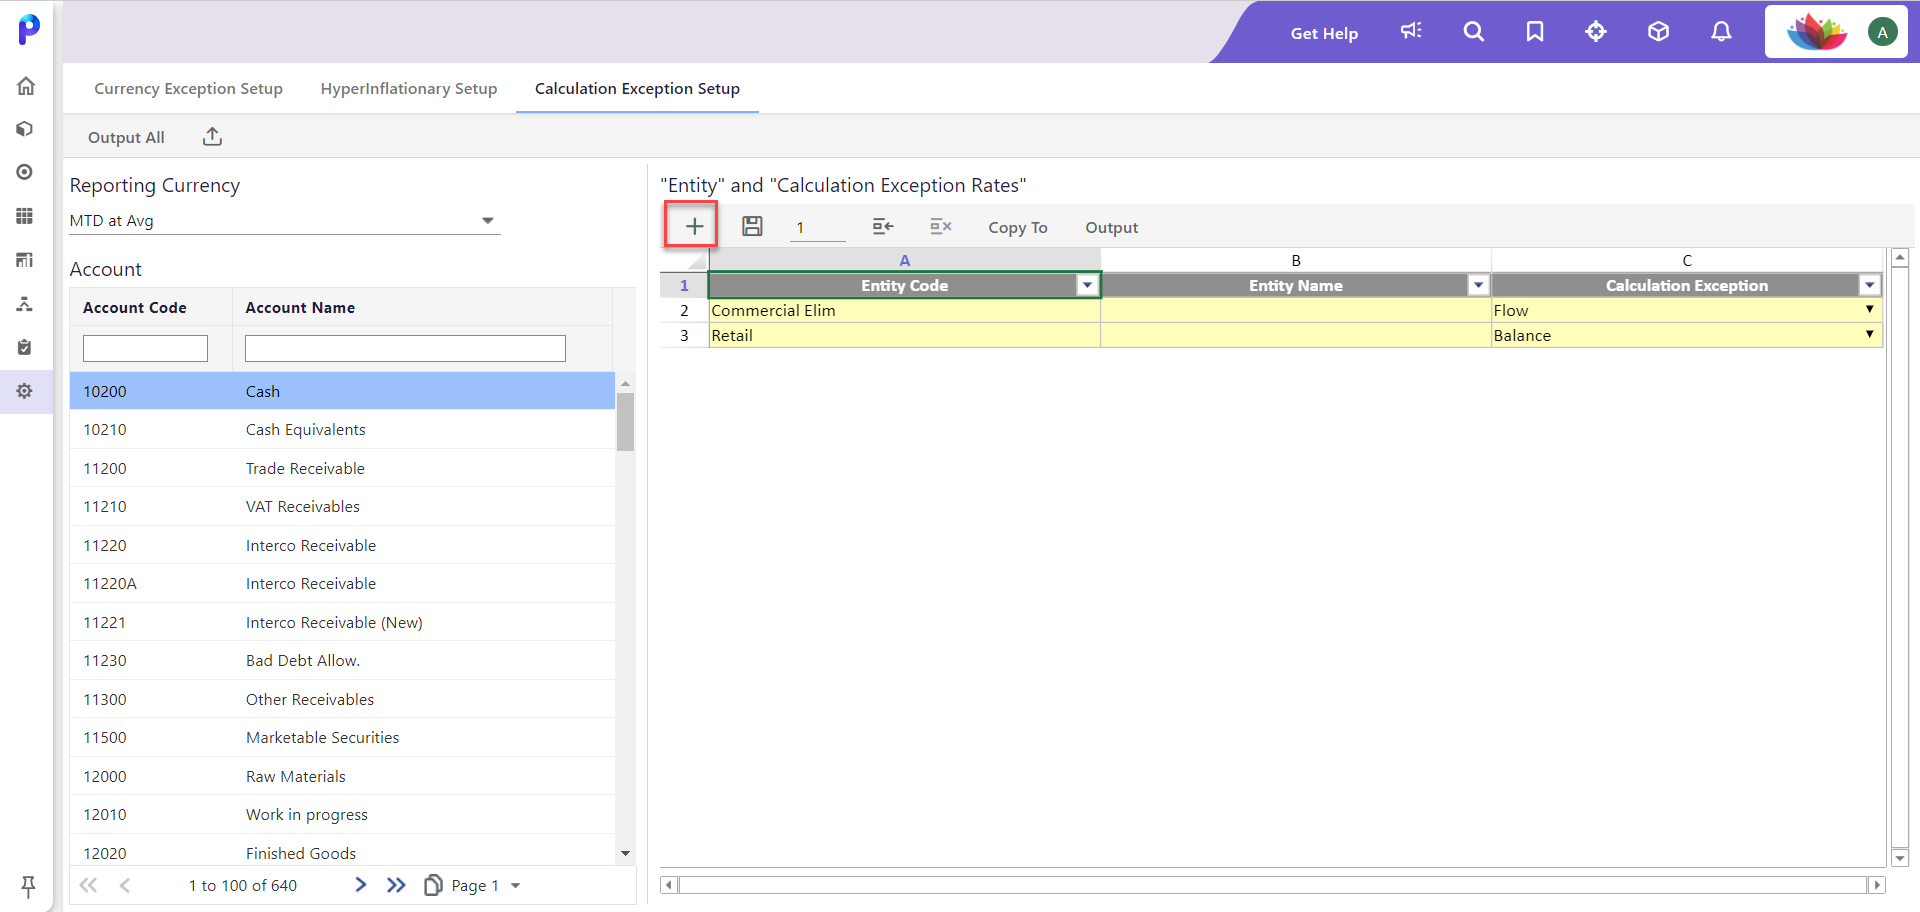Open the bookmark icon in header
1920x912 pixels.
1535,32
